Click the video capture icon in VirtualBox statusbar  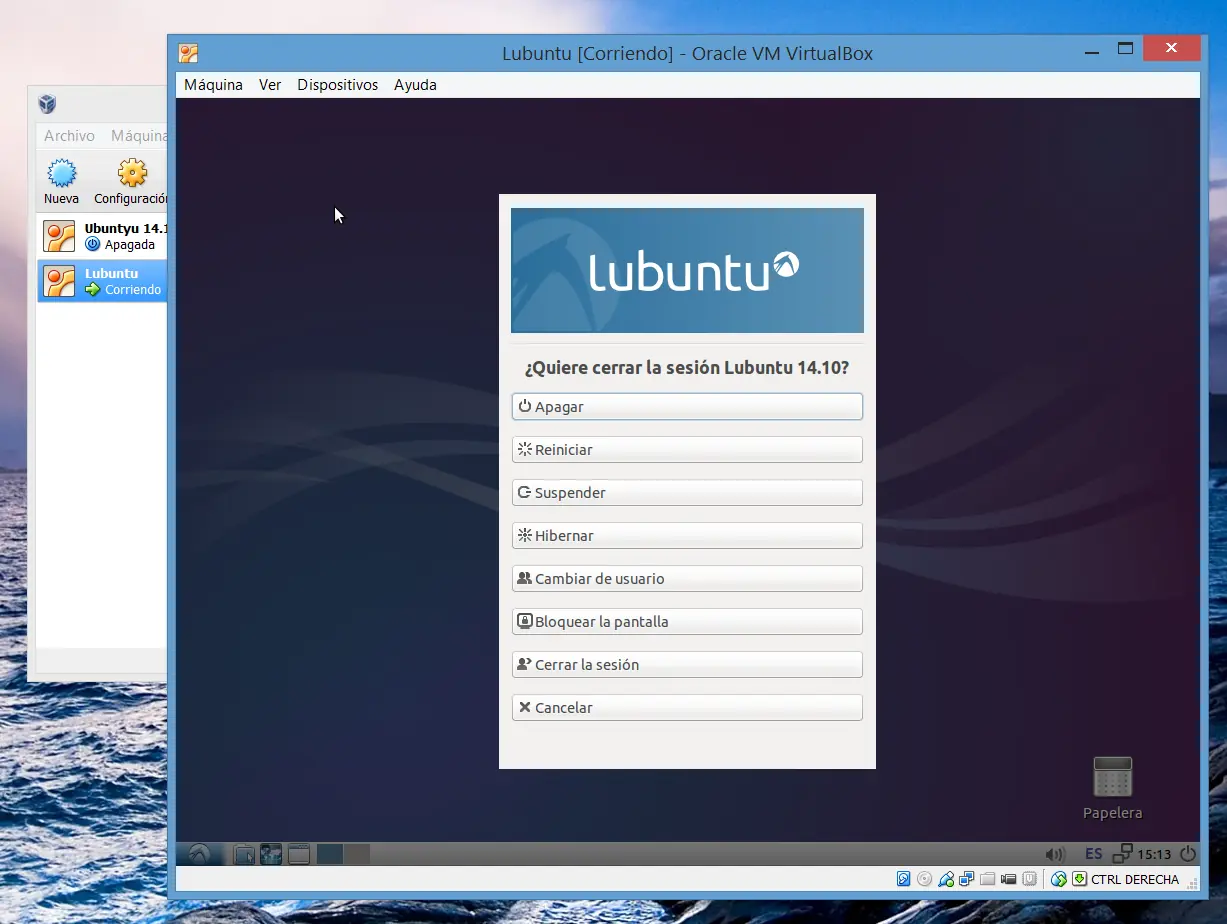1008,878
